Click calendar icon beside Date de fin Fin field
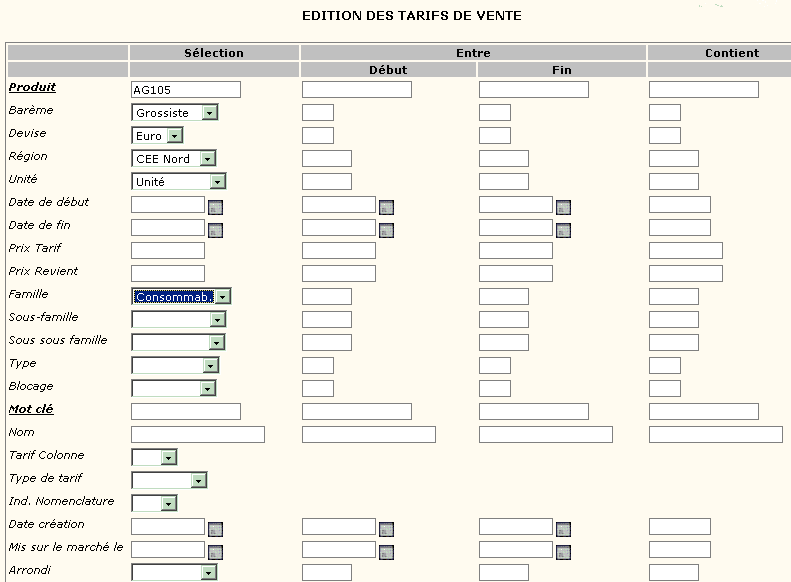 [x=563, y=230]
